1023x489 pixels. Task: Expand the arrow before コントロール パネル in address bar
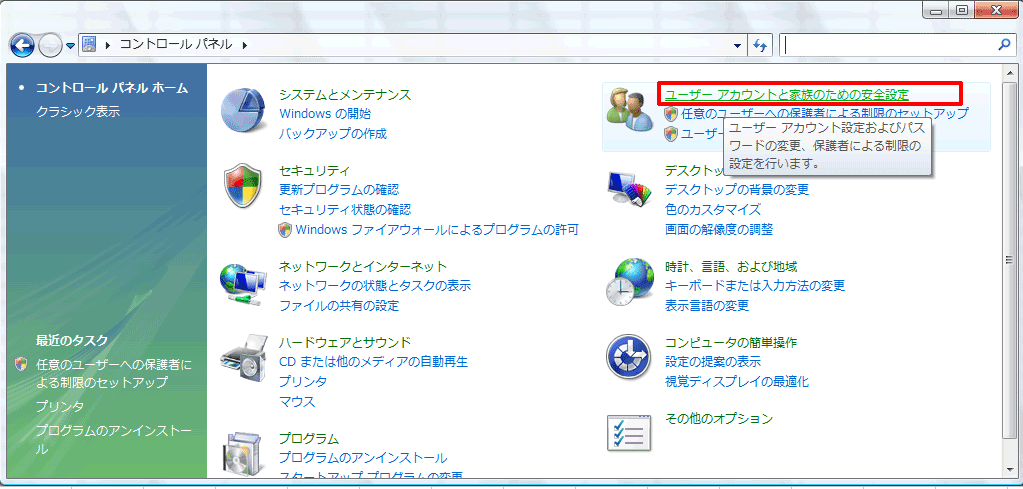pyautogui.click(x=107, y=45)
